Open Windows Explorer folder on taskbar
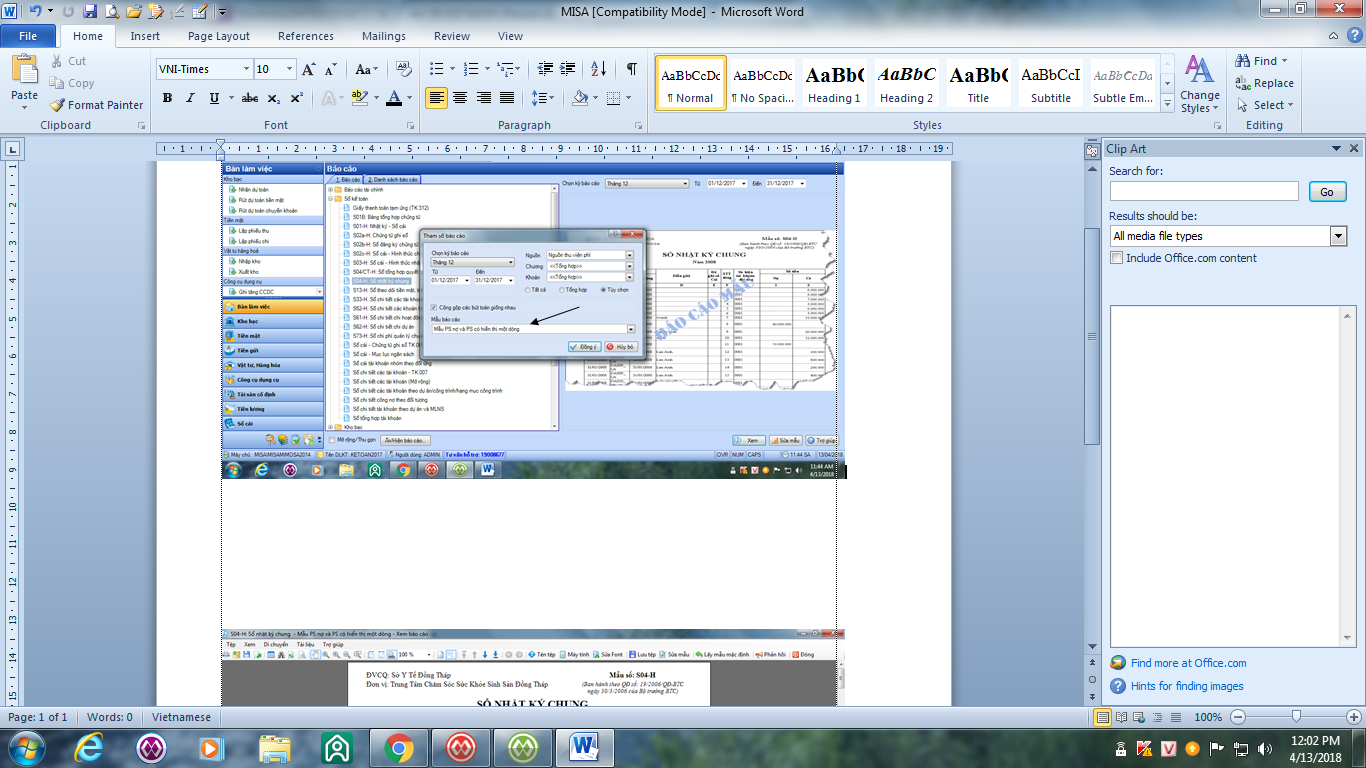 (x=275, y=748)
